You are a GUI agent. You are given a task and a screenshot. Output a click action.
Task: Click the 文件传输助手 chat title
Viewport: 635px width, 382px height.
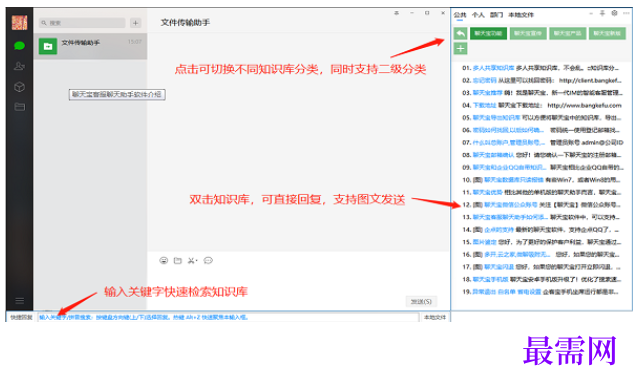185,23
